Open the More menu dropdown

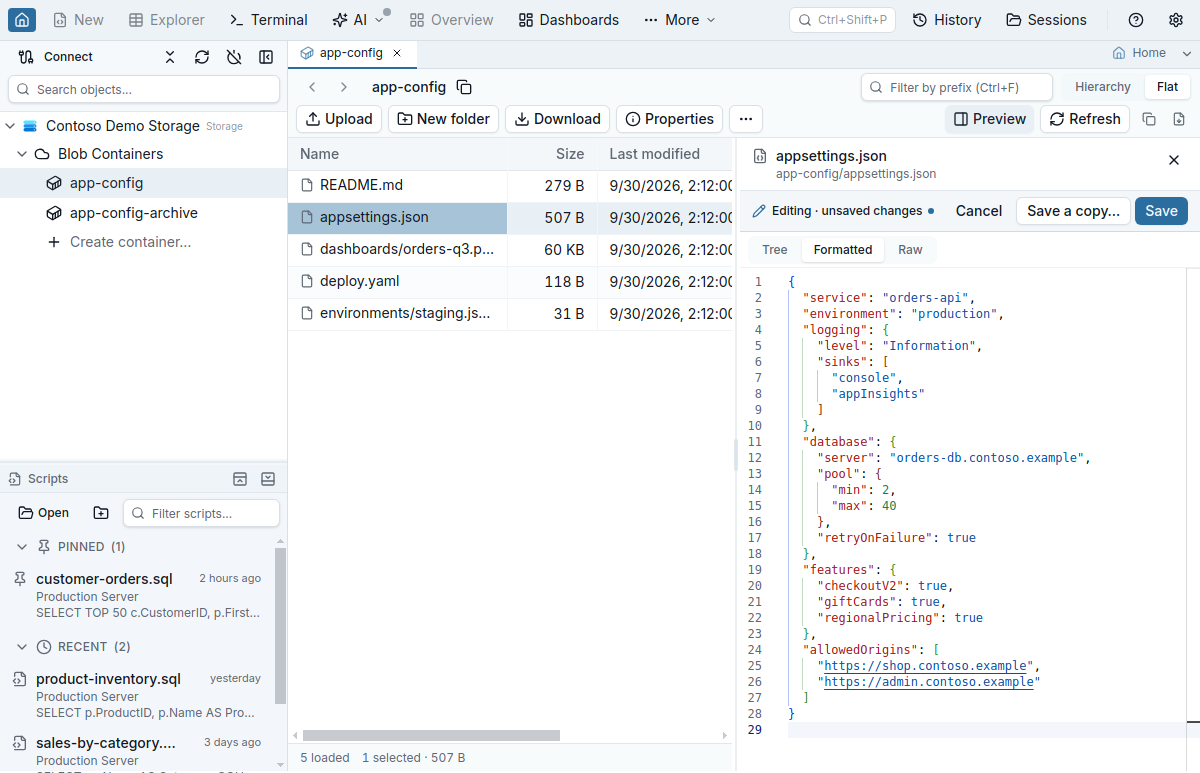point(680,20)
